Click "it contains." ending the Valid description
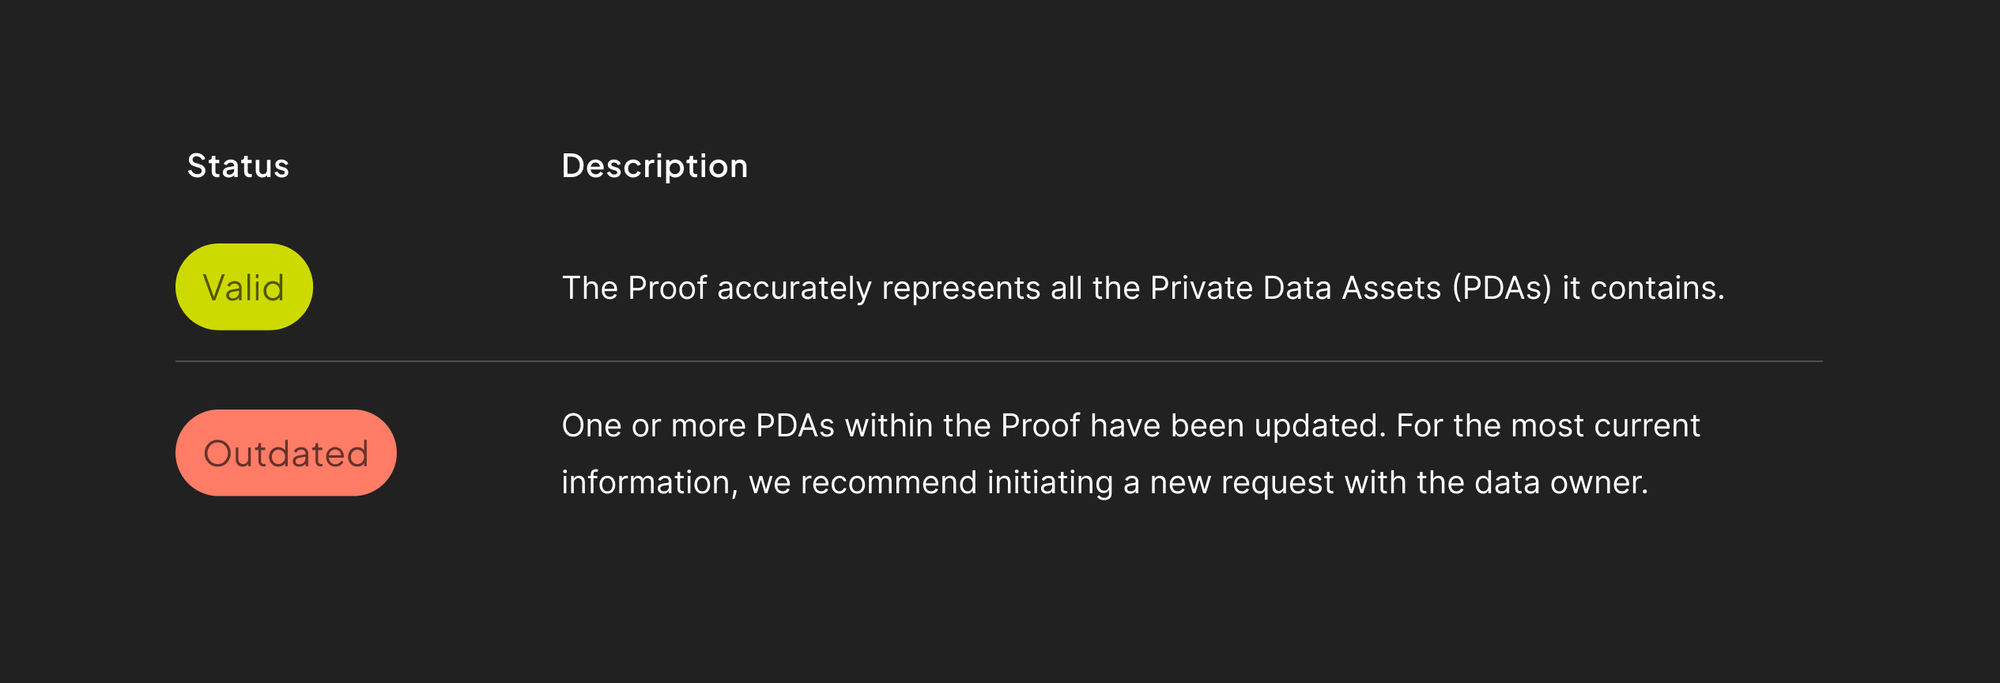This screenshot has width=2000, height=683. click(x=1643, y=288)
